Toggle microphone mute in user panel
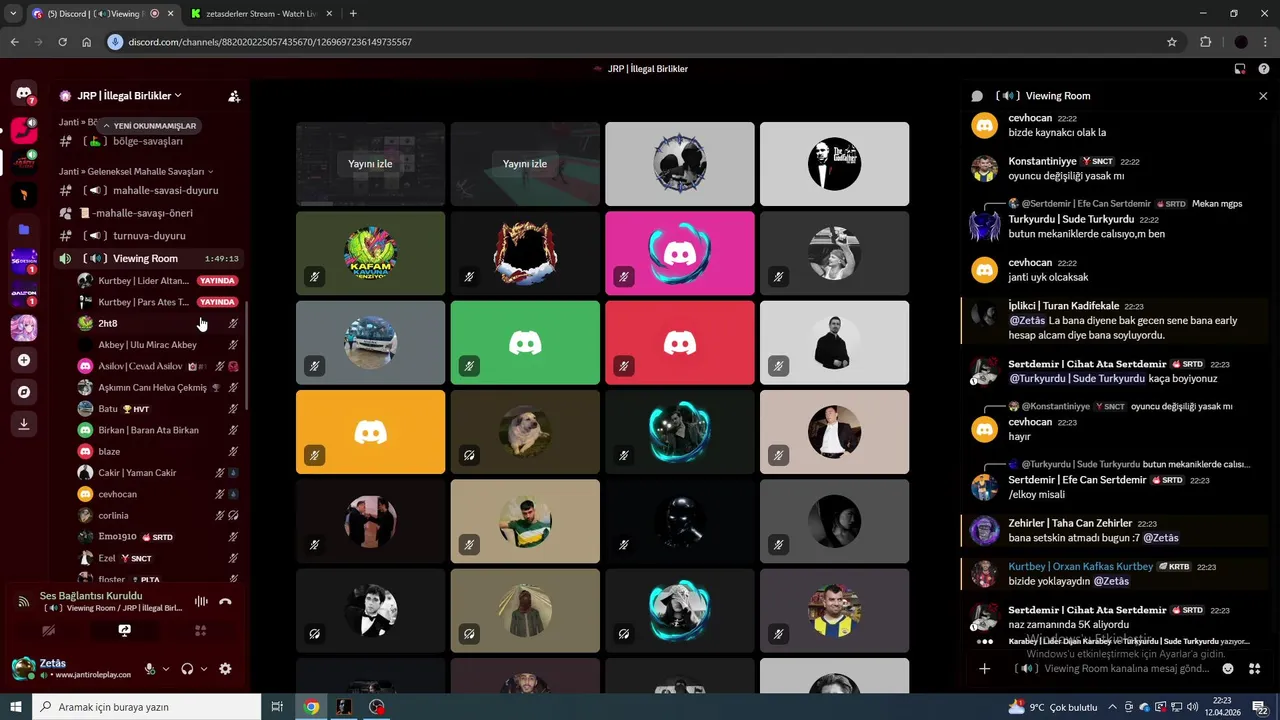 click(150, 669)
